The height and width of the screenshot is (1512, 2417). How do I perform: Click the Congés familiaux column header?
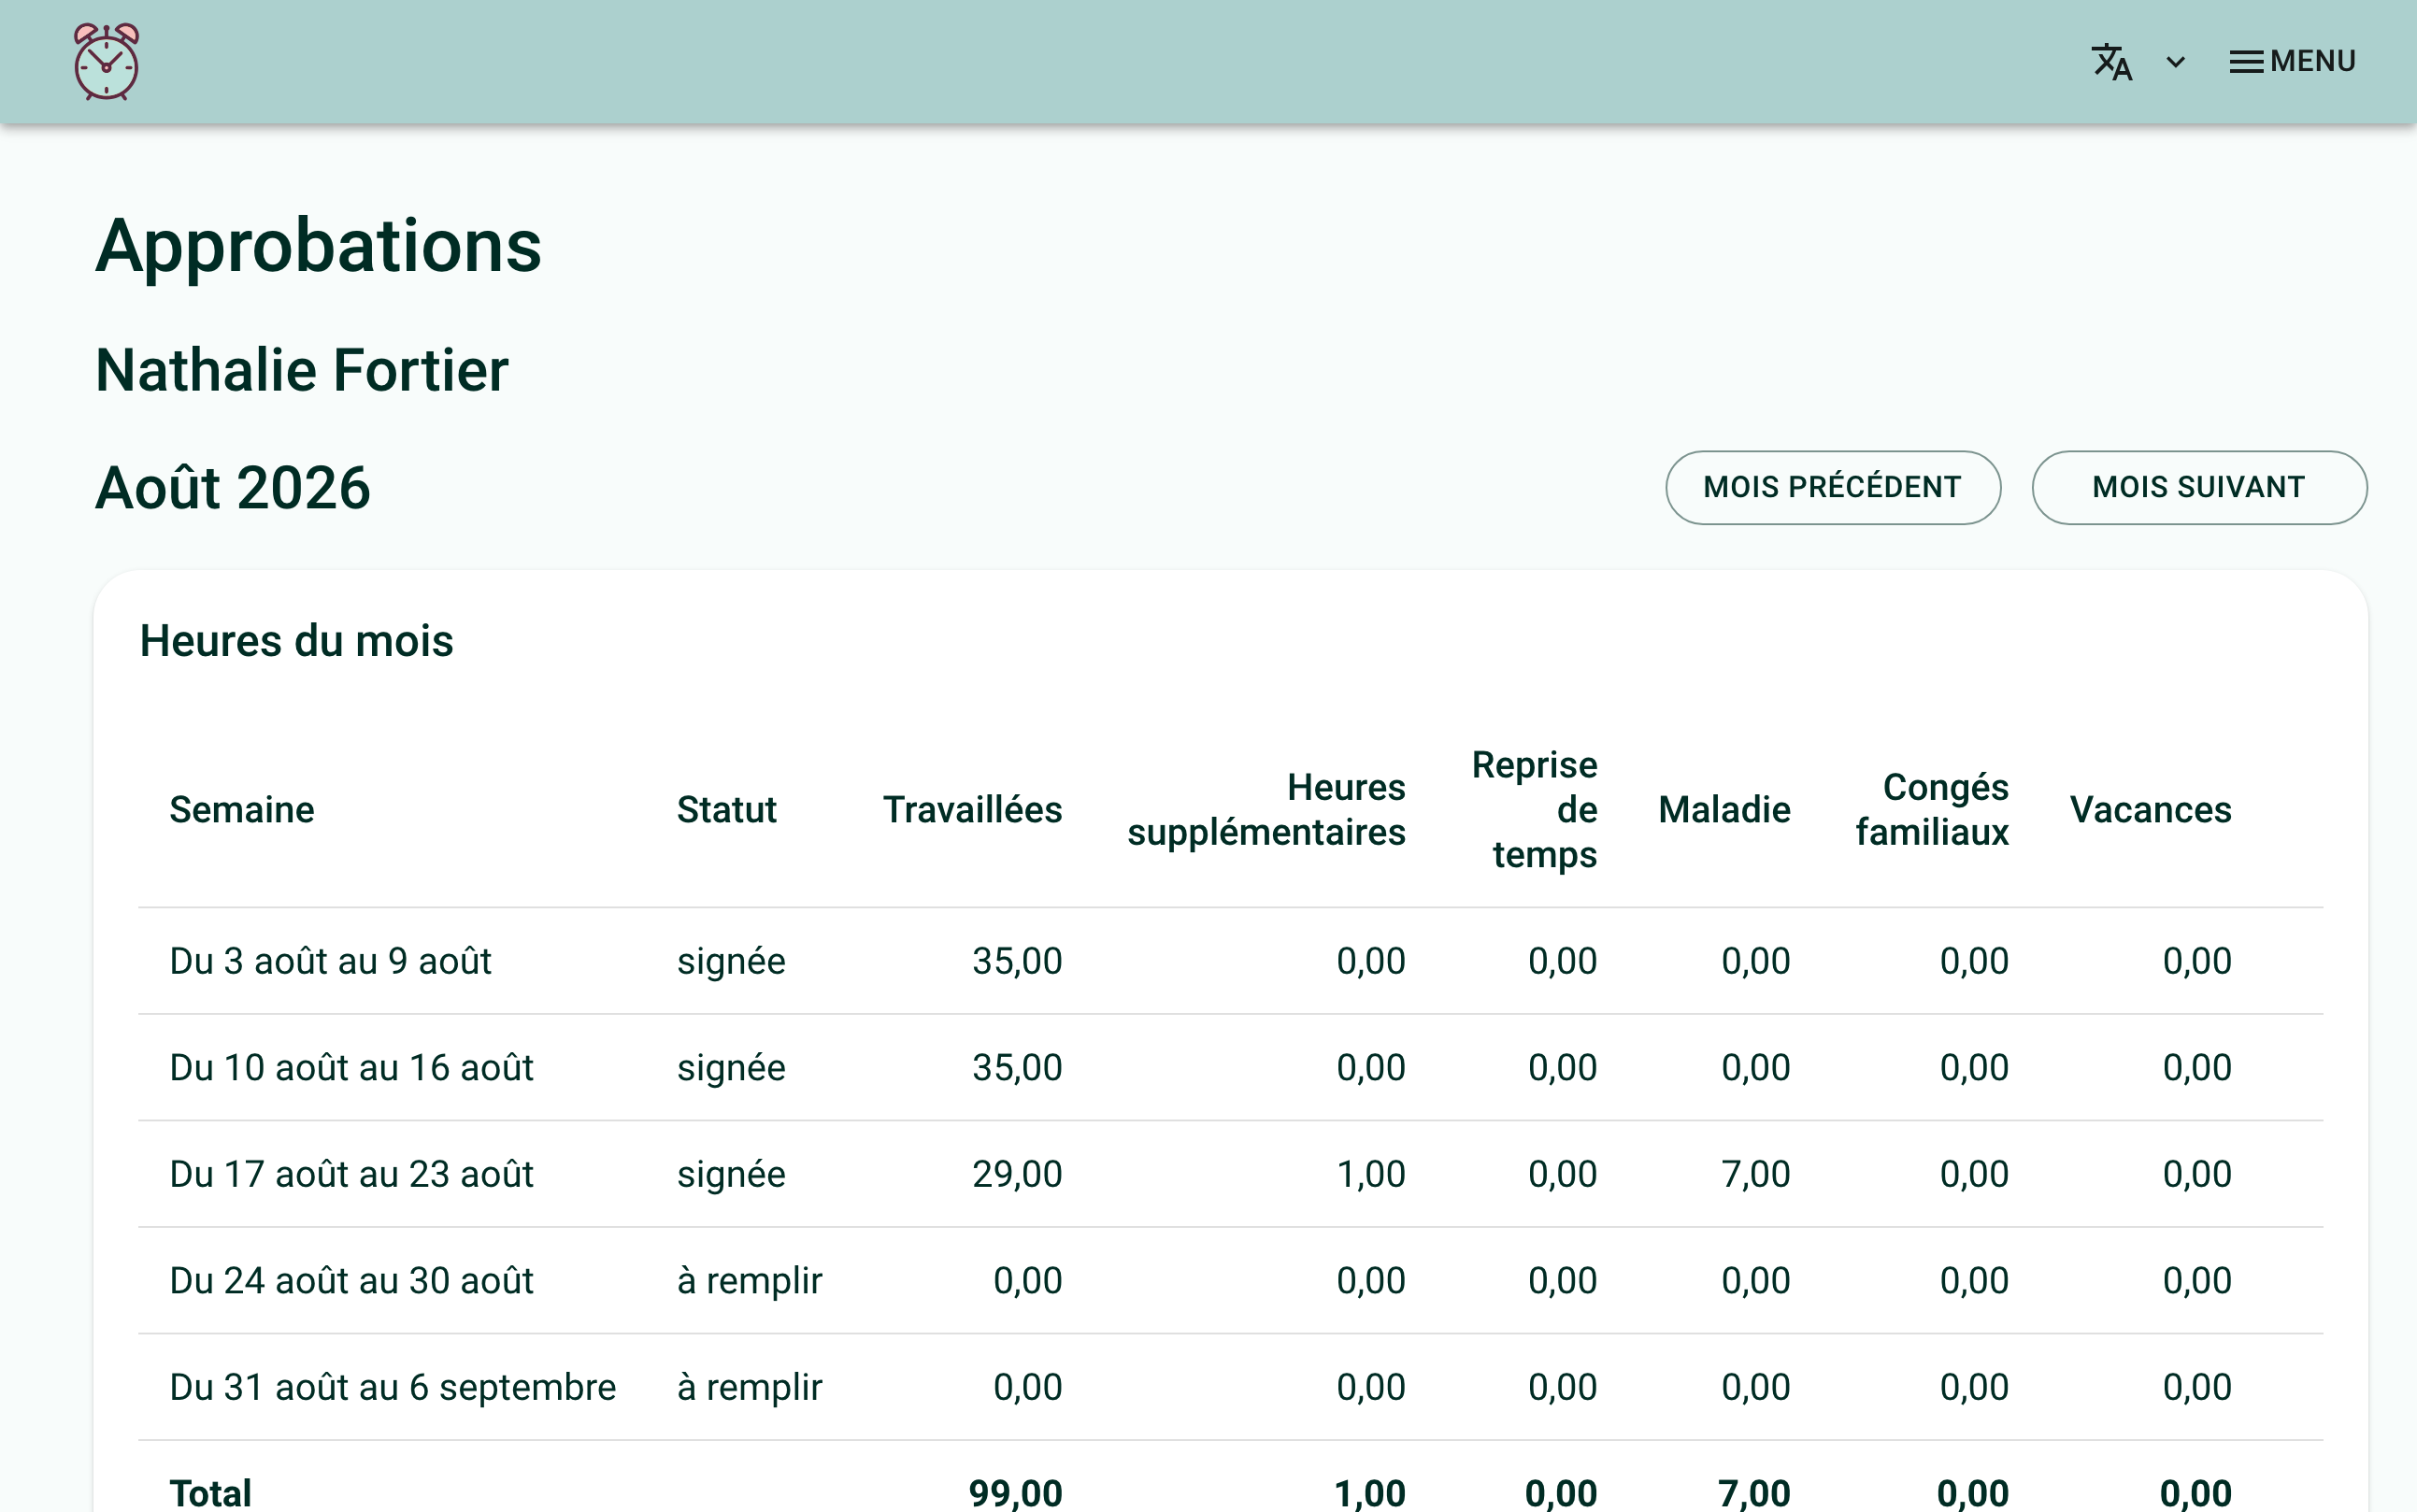tap(1932, 809)
